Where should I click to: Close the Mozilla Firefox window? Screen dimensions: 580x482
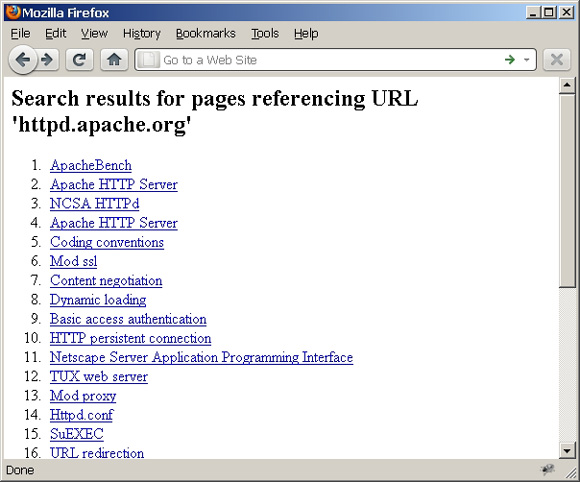(x=566, y=13)
